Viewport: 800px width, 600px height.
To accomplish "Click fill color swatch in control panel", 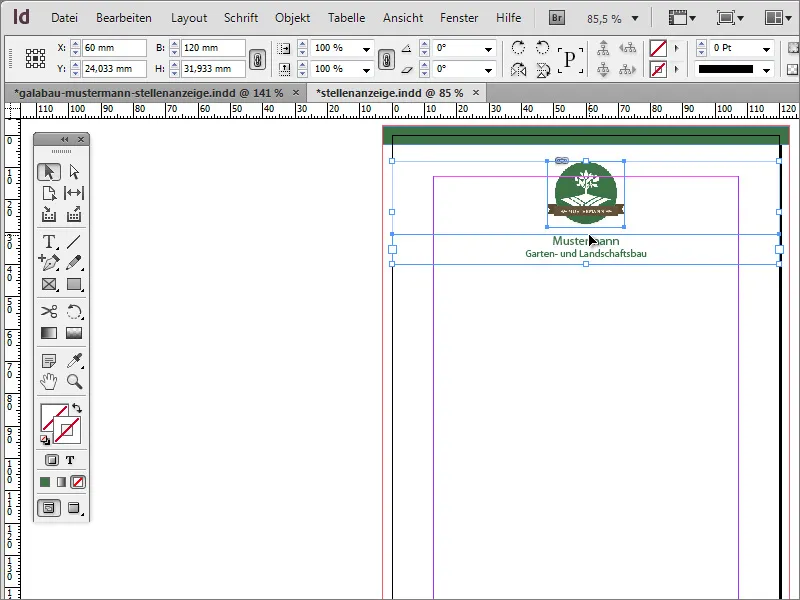I will 658,48.
